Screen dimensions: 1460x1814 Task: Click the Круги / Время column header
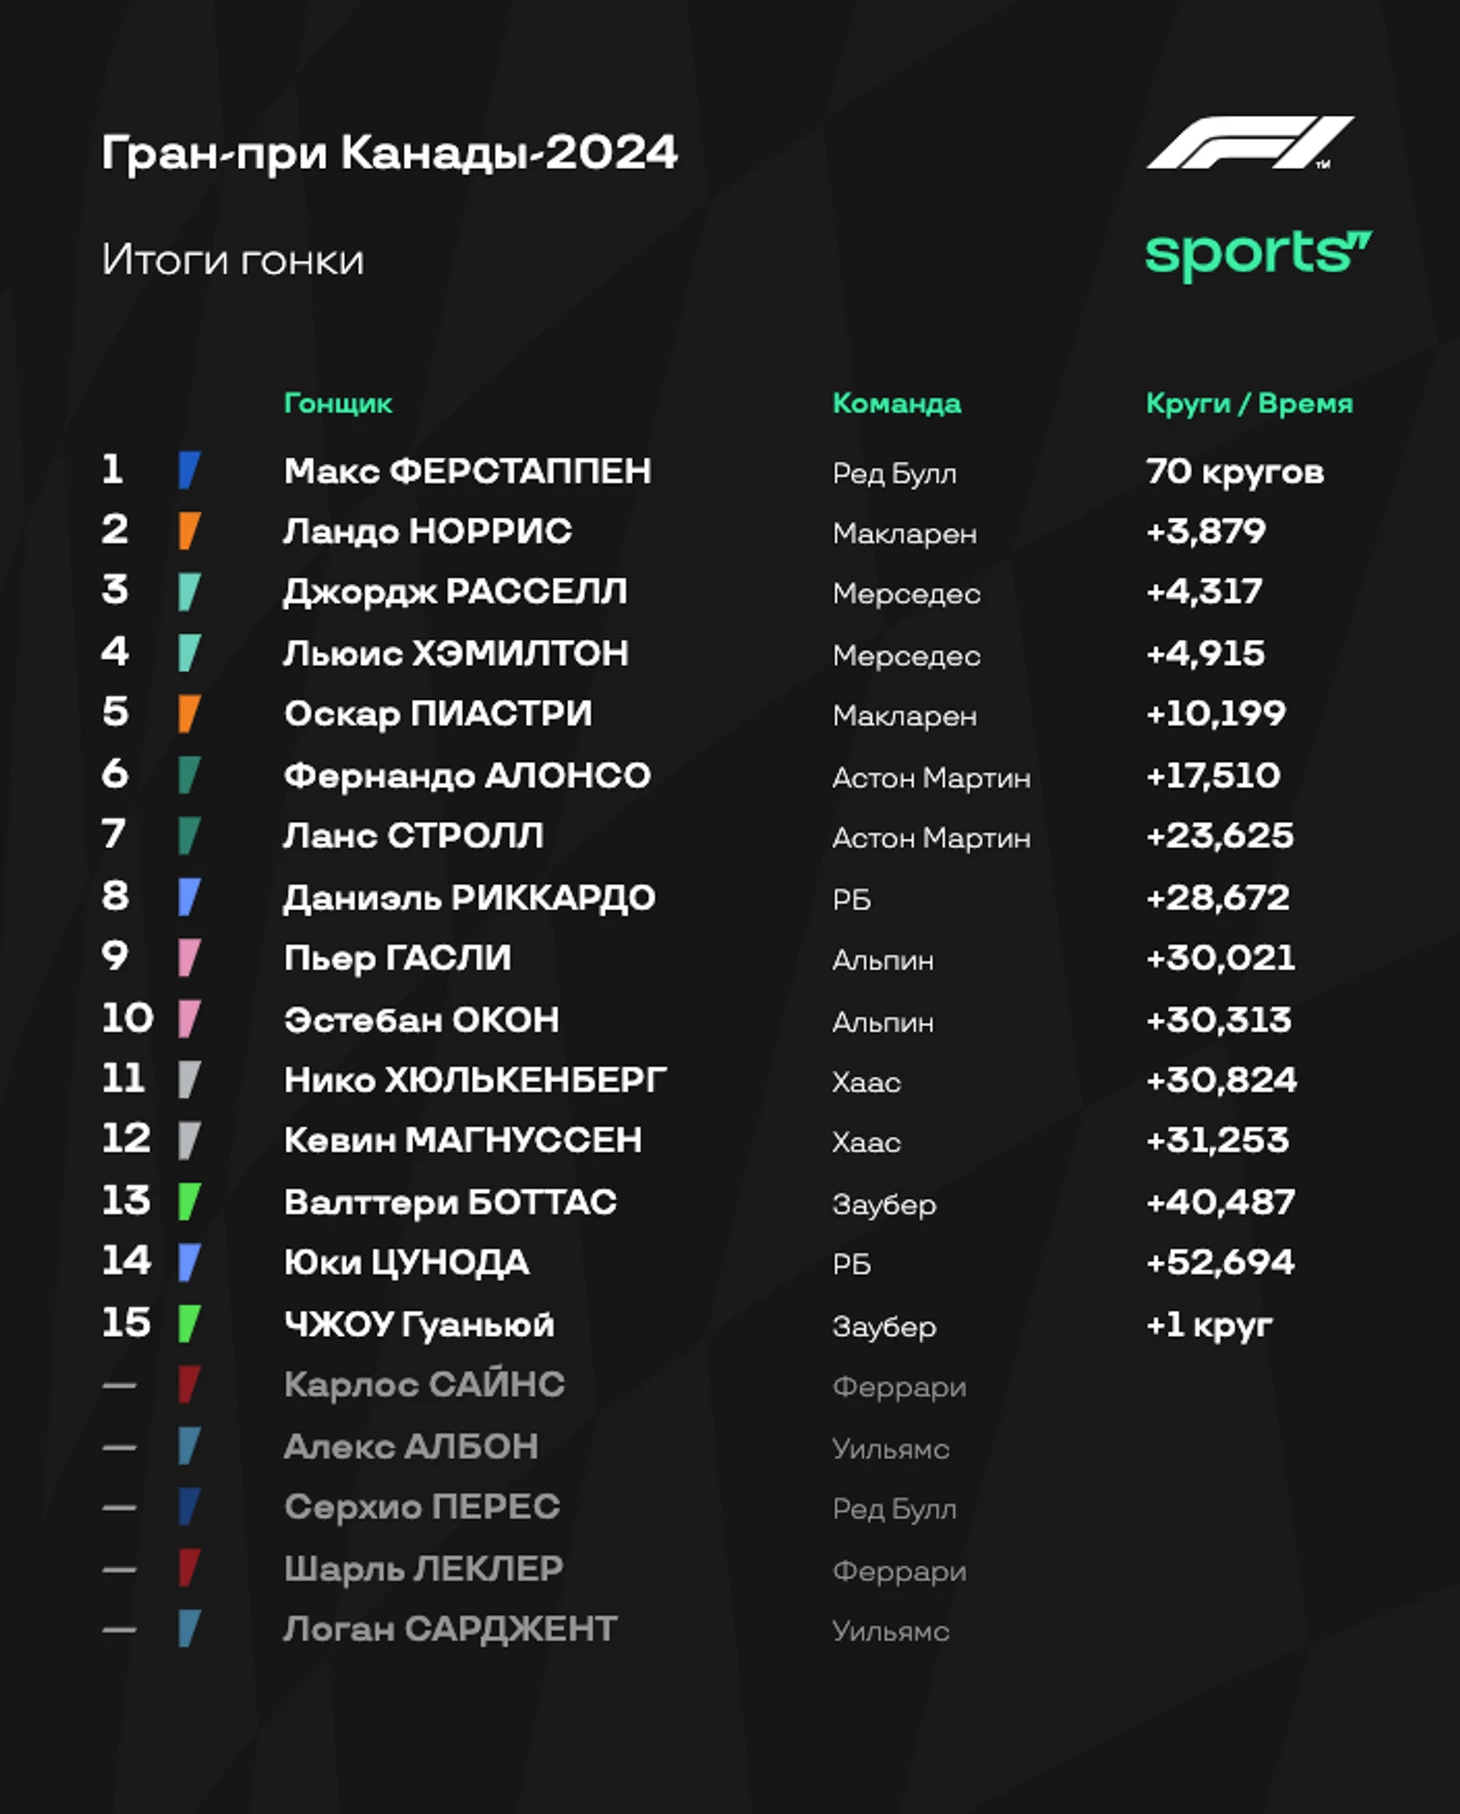pyautogui.click(x=1249, y=403)
